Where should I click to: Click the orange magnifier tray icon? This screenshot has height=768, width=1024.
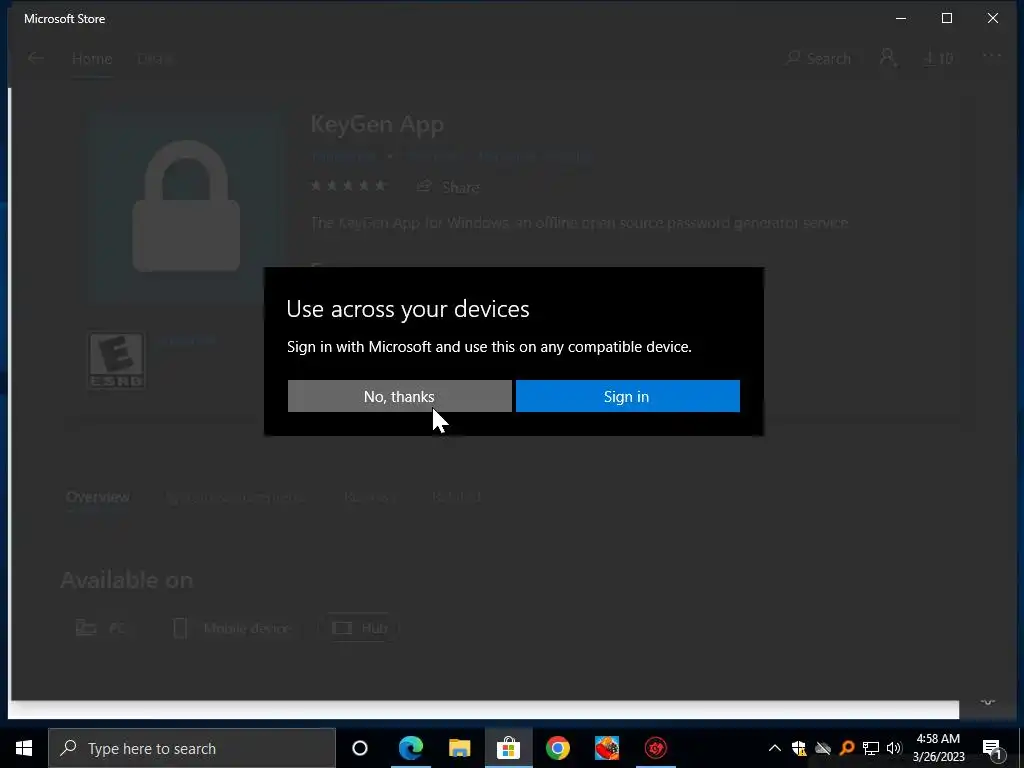[847, 748]
